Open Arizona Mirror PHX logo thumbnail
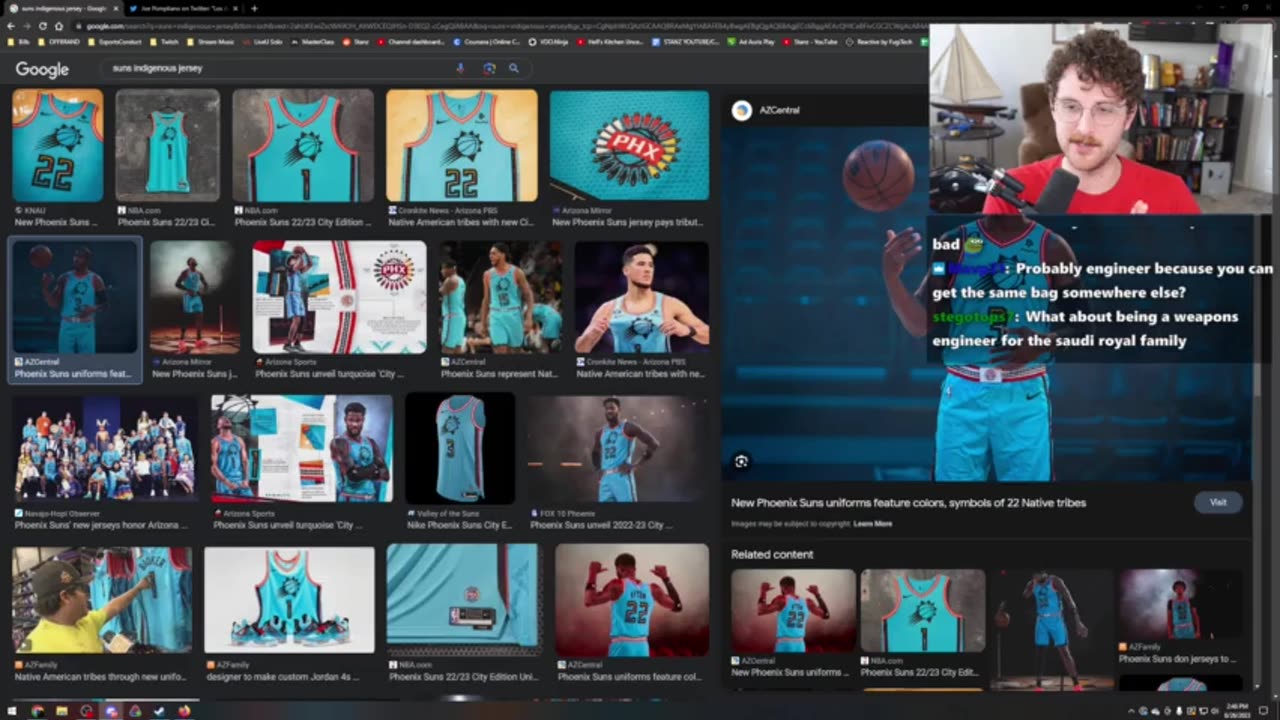 click(x=629, y=146)
